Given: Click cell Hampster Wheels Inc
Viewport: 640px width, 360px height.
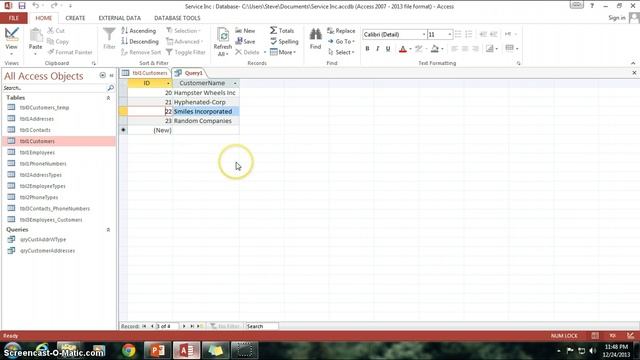Looking at the screenshot, I should 205,93.
